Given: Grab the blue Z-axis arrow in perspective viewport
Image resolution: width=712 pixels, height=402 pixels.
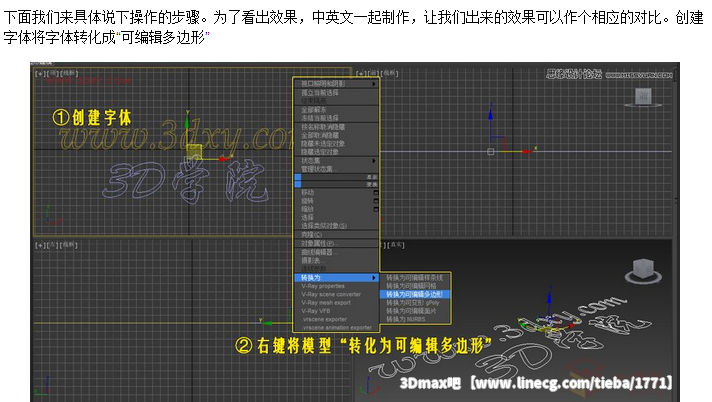Looking at the screenshot, I should click(x=550, y=296).
